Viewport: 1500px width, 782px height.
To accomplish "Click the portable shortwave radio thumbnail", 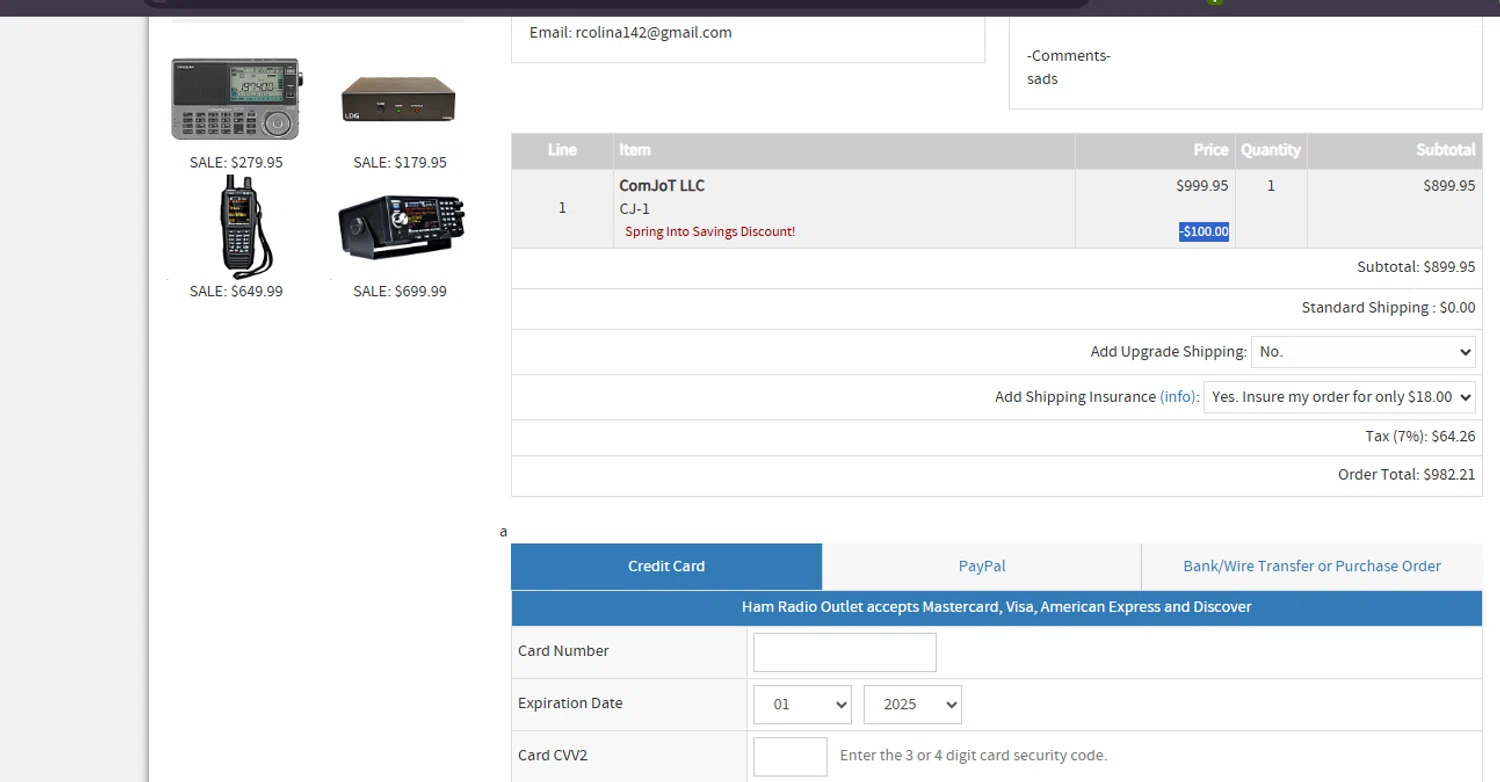I will [x=236, y=98].
